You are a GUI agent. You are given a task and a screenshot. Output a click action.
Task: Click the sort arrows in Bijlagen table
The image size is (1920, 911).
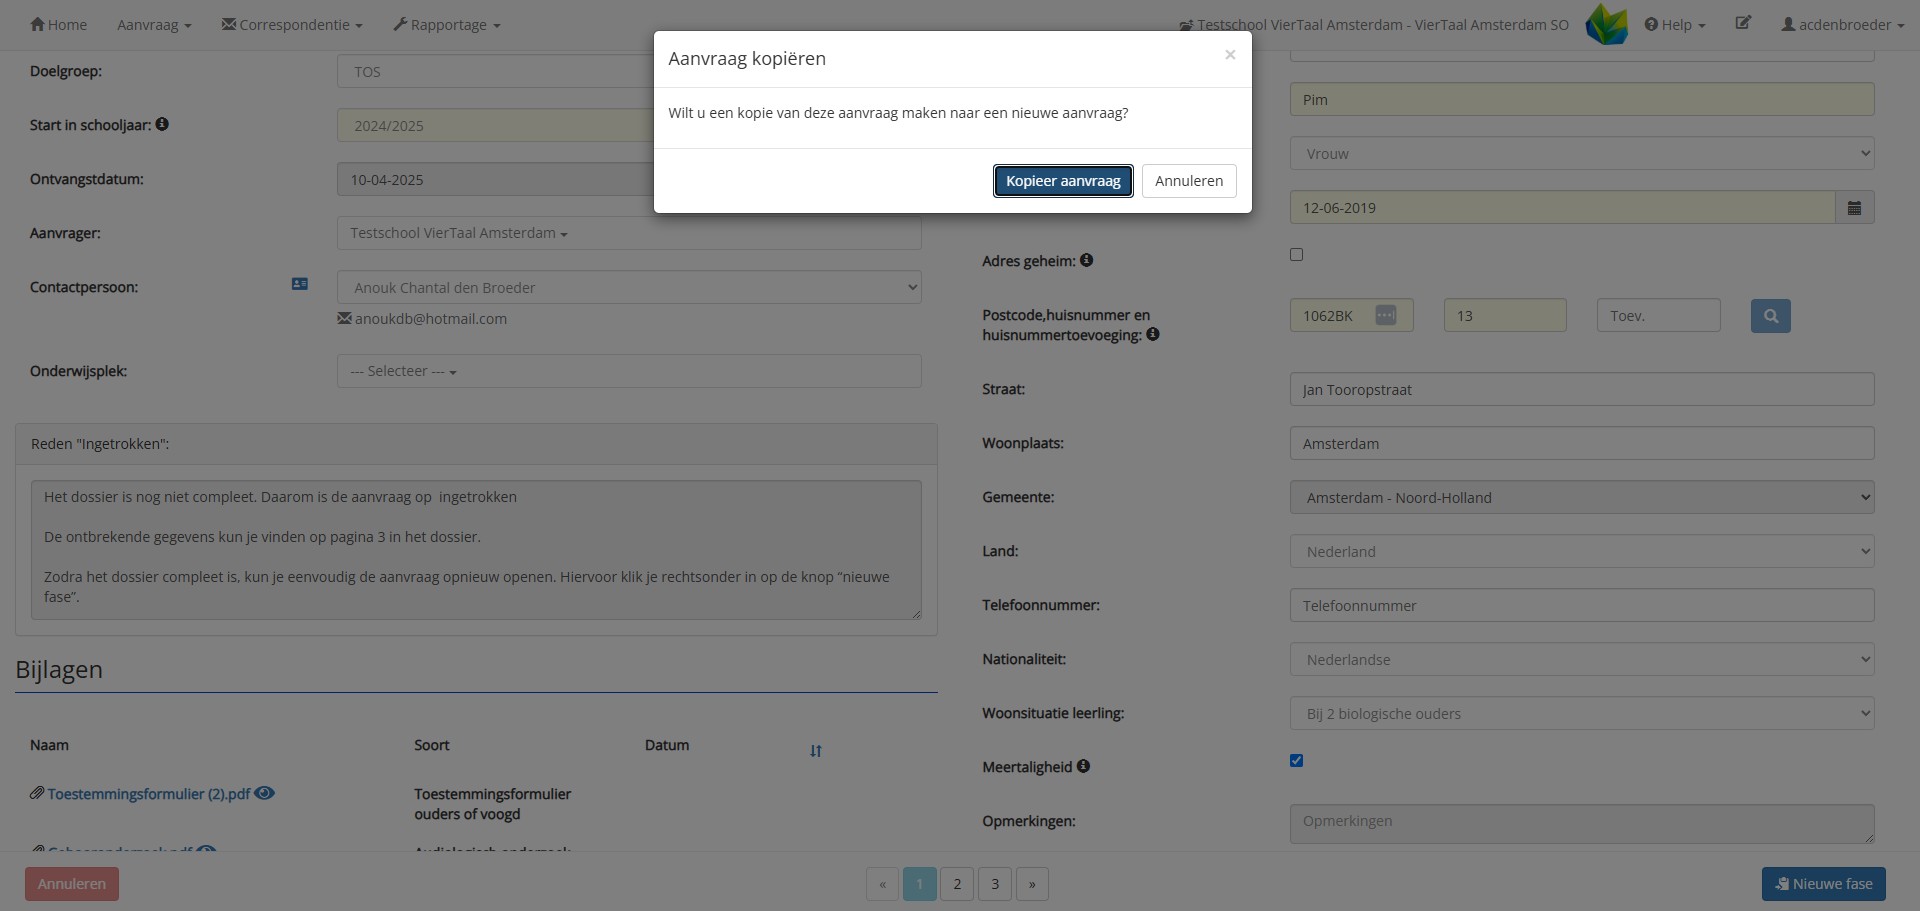(x=816, y=751)
